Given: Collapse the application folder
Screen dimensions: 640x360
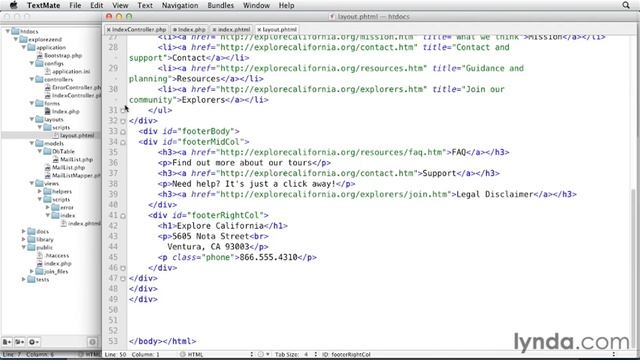Looking at the screenshot, I should 24,47.
